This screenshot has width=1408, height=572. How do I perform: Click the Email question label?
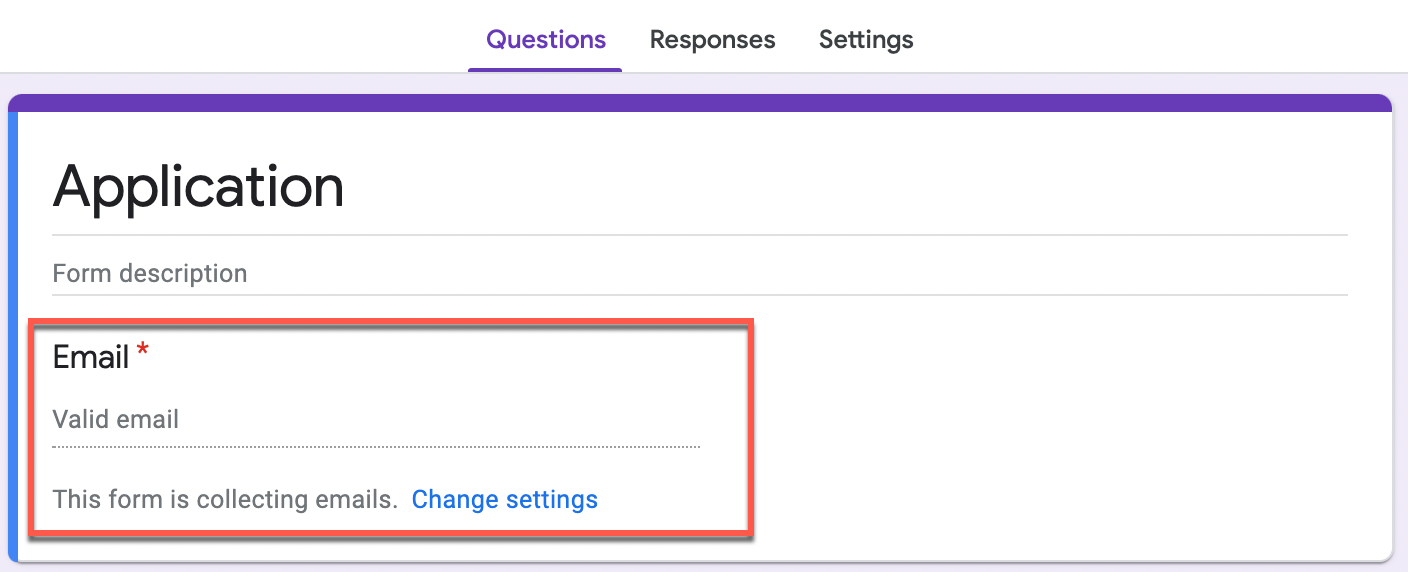click(x=91, y=357)
